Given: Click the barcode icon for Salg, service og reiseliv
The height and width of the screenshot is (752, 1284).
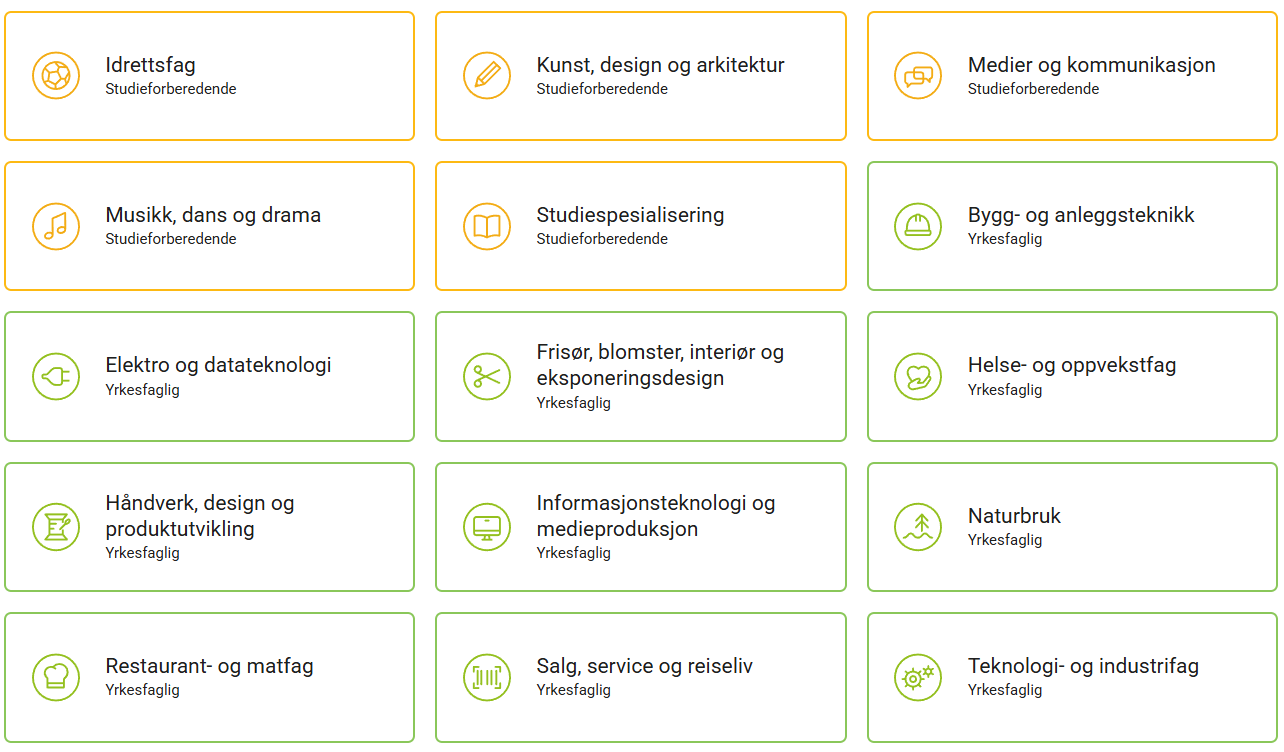Looking at the screenshot, I should (487, 677).
